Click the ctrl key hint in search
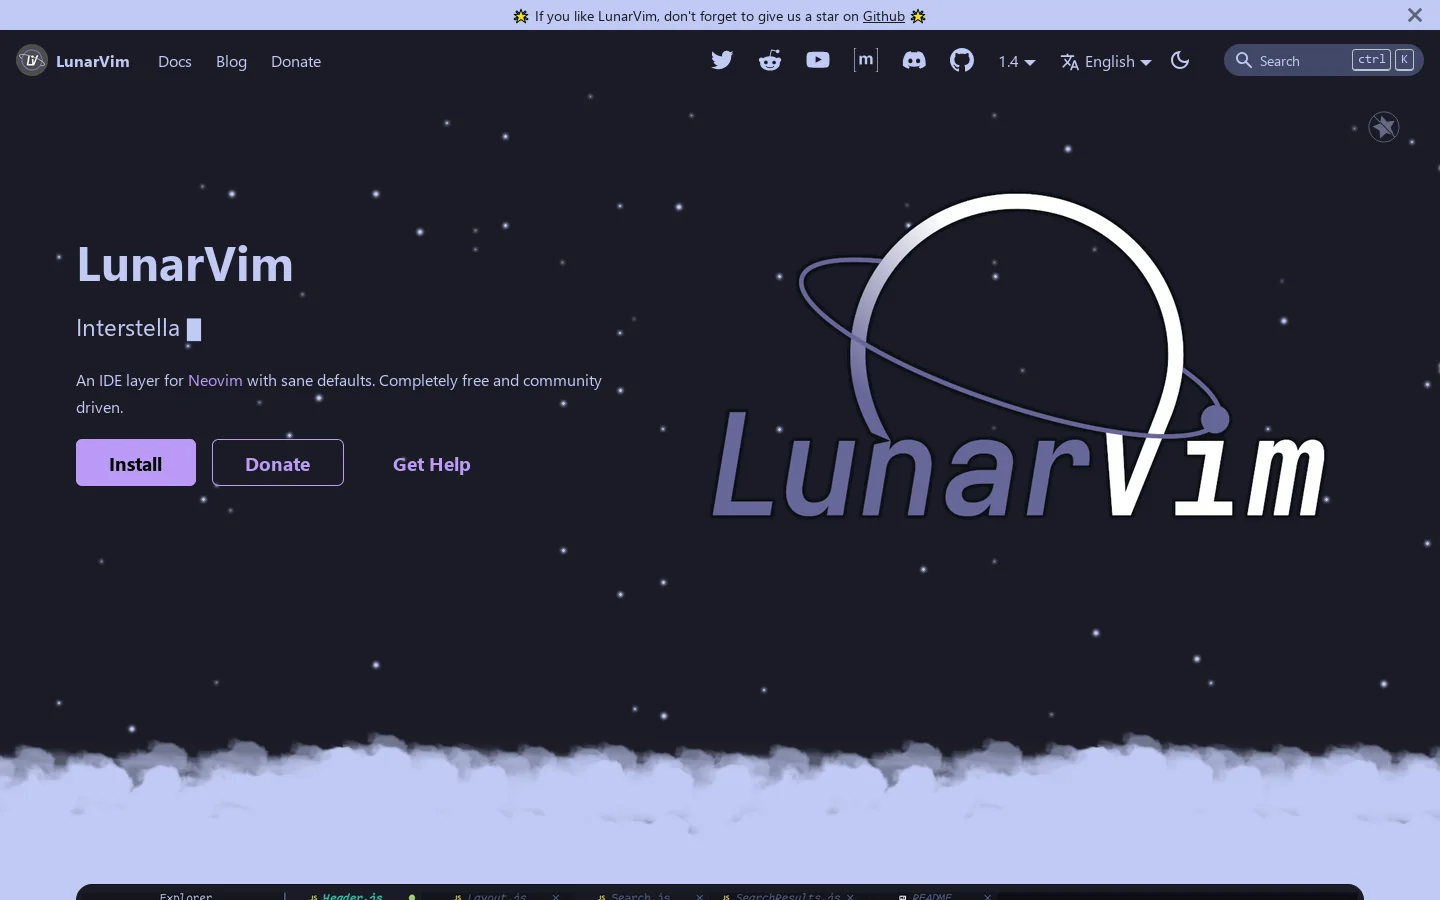The image size is (1440, 900). point(1371,60)
